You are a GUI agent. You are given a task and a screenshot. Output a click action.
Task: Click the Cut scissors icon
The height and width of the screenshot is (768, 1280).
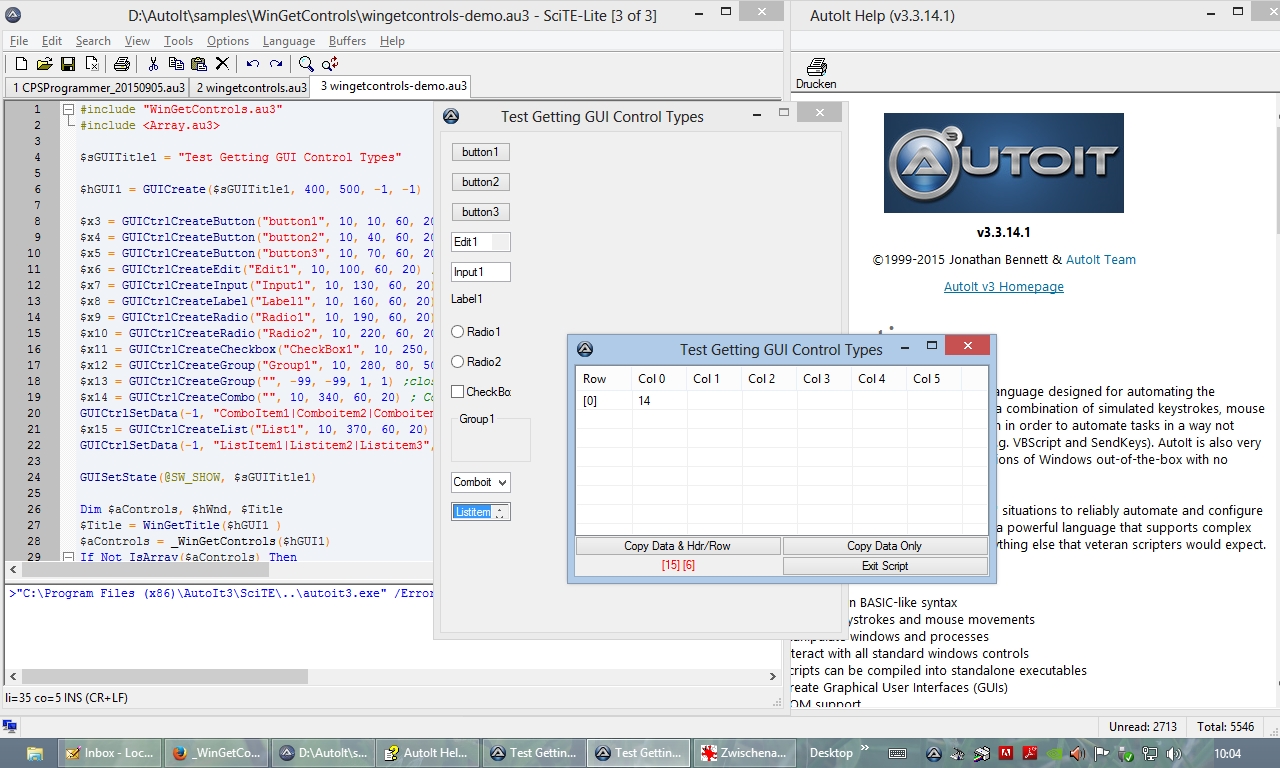pos(153,64)
